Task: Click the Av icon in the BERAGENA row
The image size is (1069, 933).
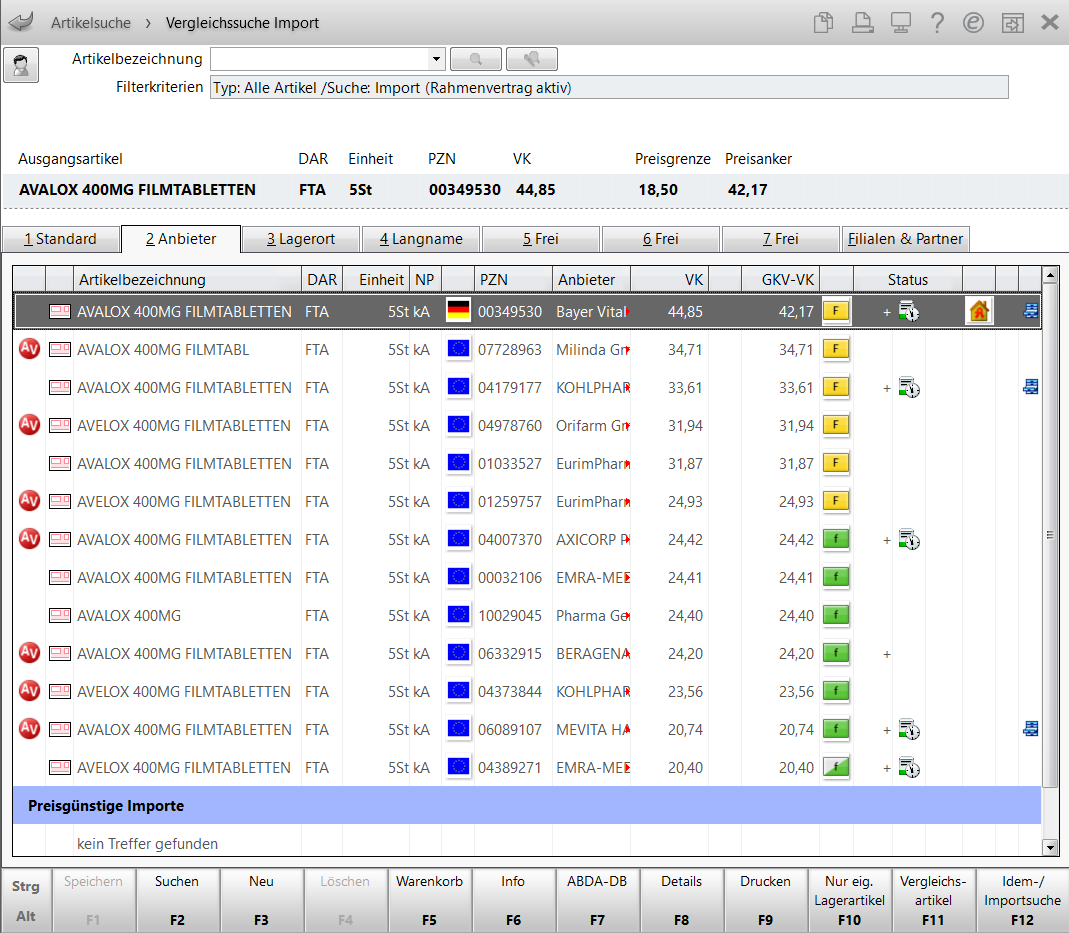Action: pos(29,653)
